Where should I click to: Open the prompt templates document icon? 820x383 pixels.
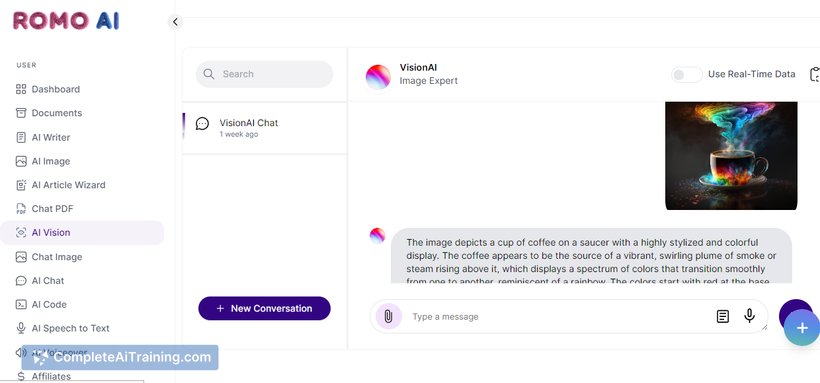click(722, 317)
